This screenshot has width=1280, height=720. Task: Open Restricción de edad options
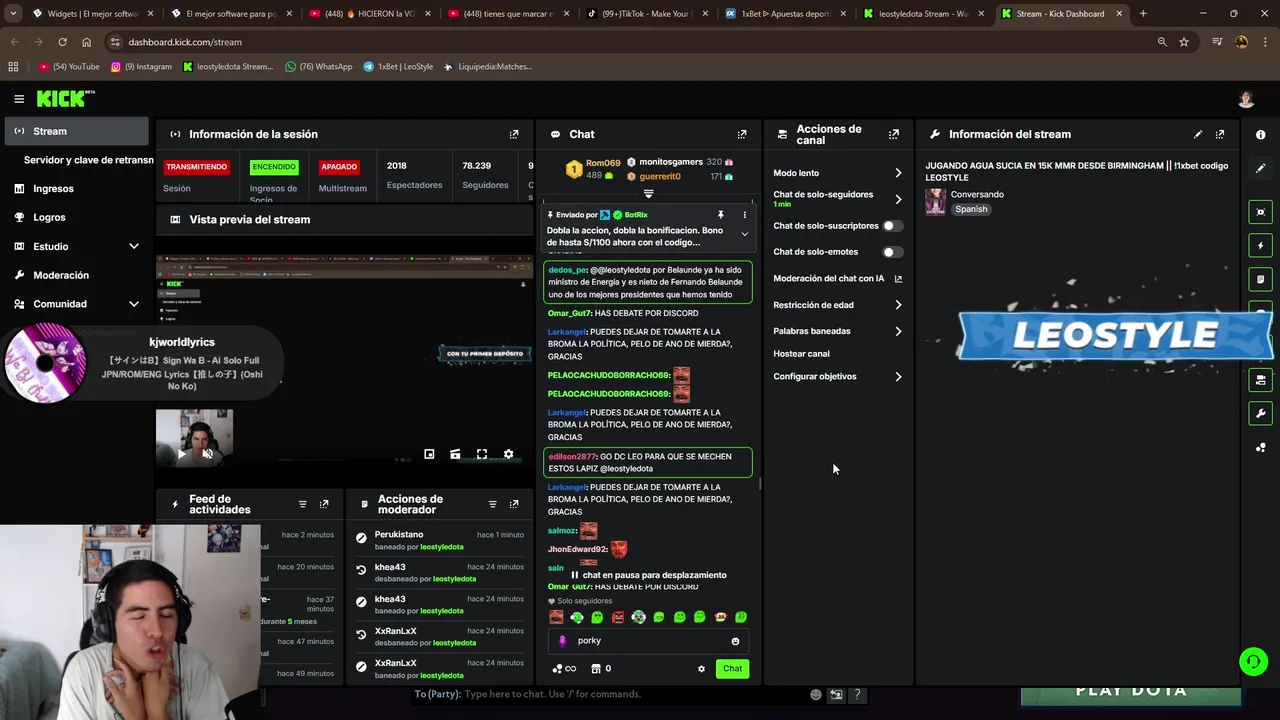(x=838, y=305)
